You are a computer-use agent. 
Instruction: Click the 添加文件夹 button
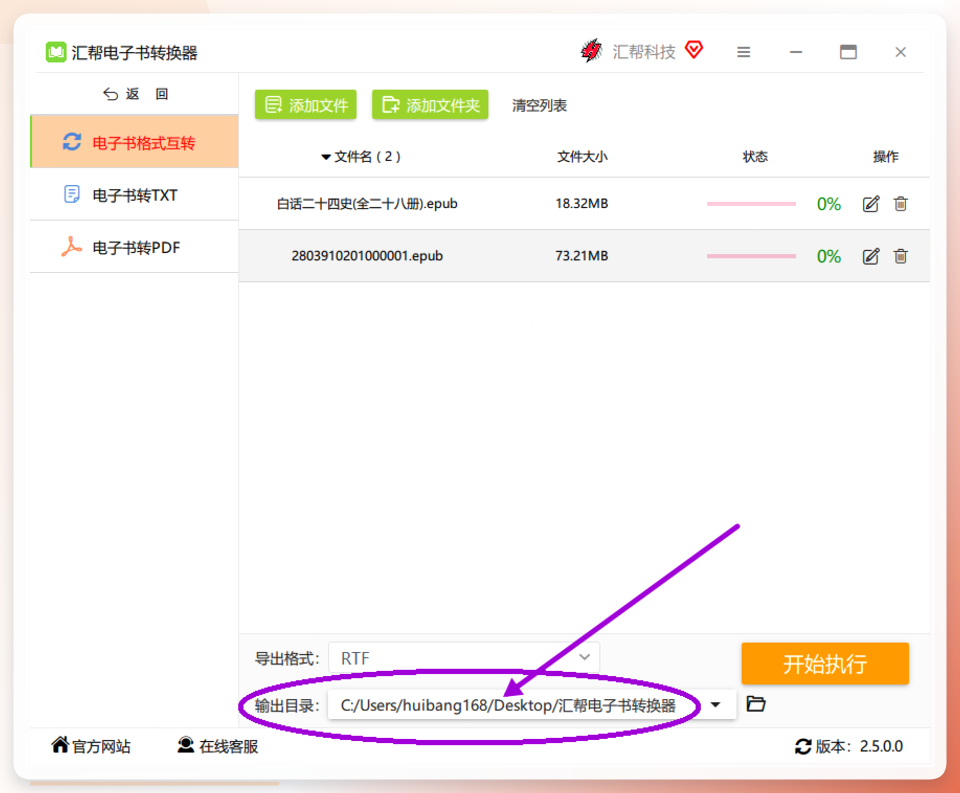tap(430, 105)
